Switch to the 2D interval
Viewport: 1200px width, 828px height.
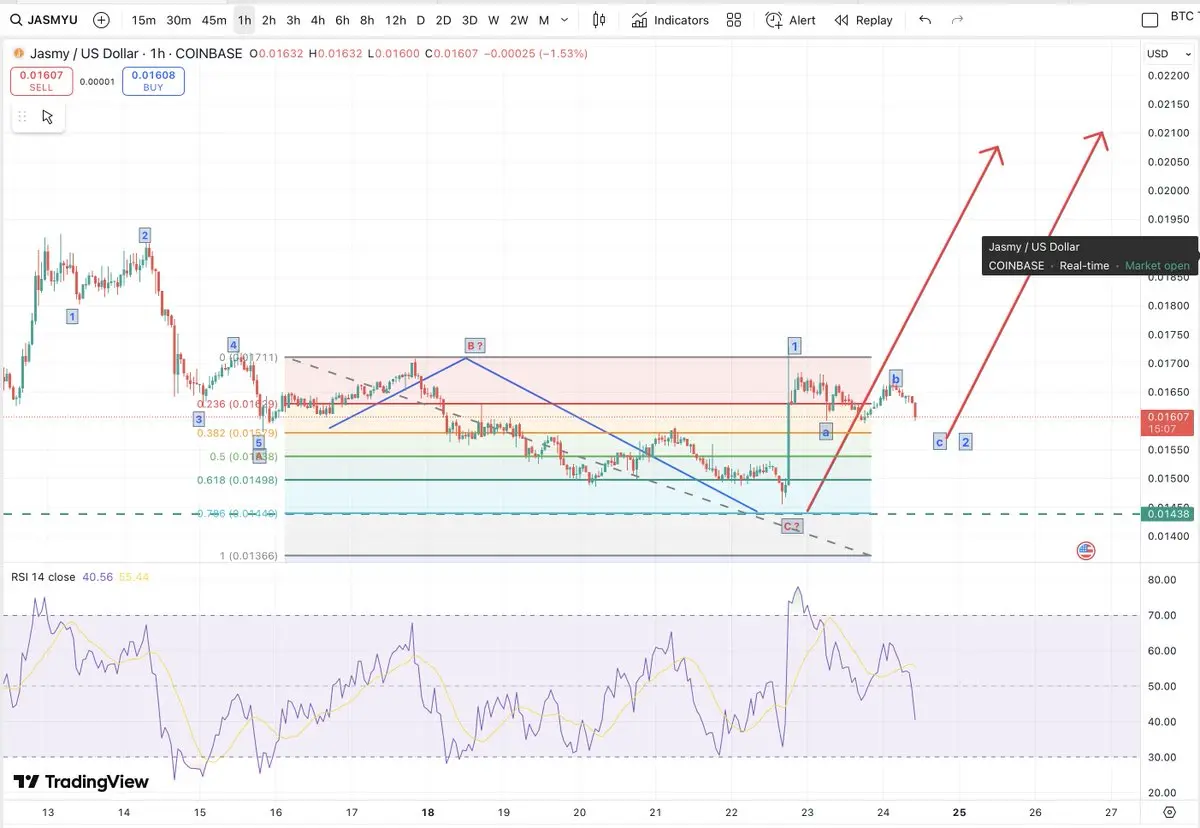(x=443, y=20)
